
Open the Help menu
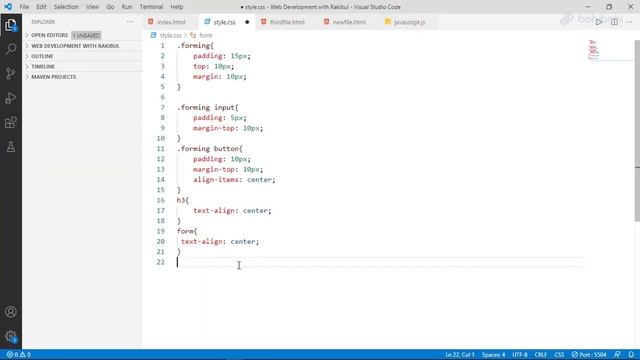click(177, 7)
